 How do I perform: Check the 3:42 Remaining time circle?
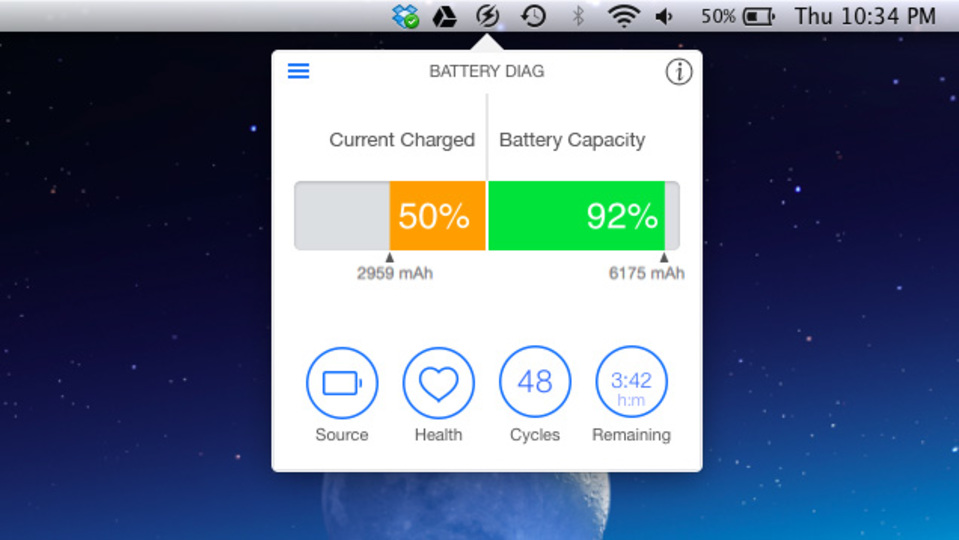tap(632, 382)
